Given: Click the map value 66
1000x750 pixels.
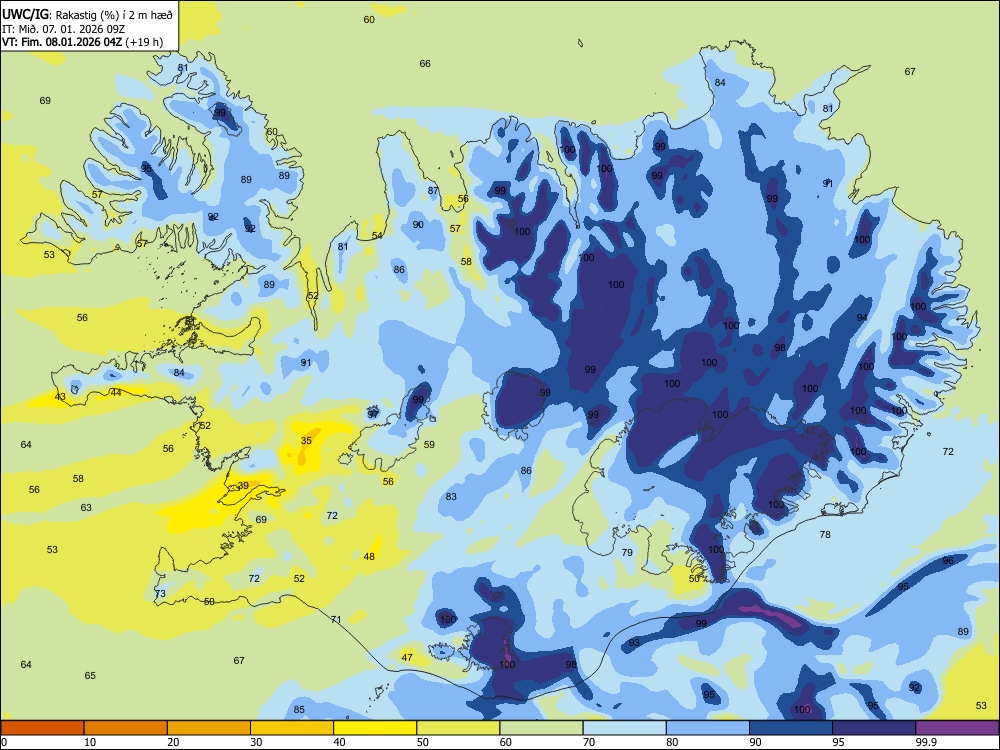Looking at the screenshot, I should tap(425, 64).
